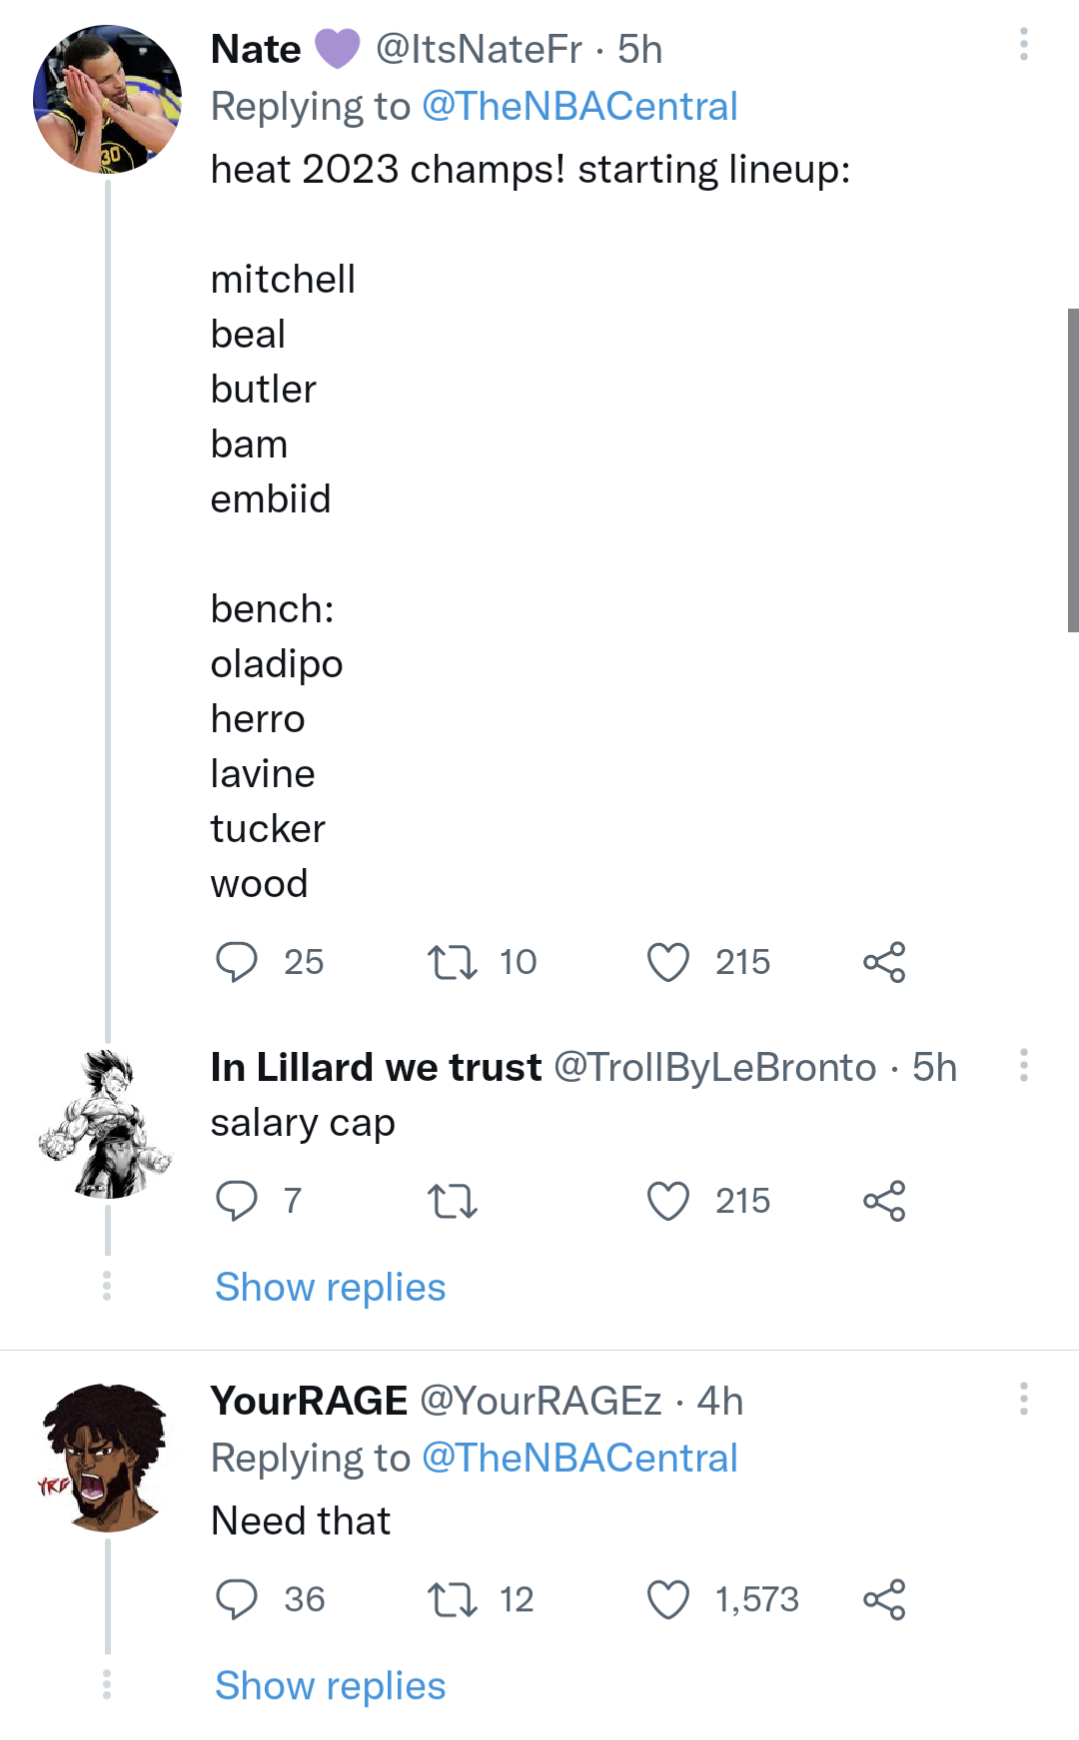Retweet Nate's starting lineup tweet

click(452, 962)
